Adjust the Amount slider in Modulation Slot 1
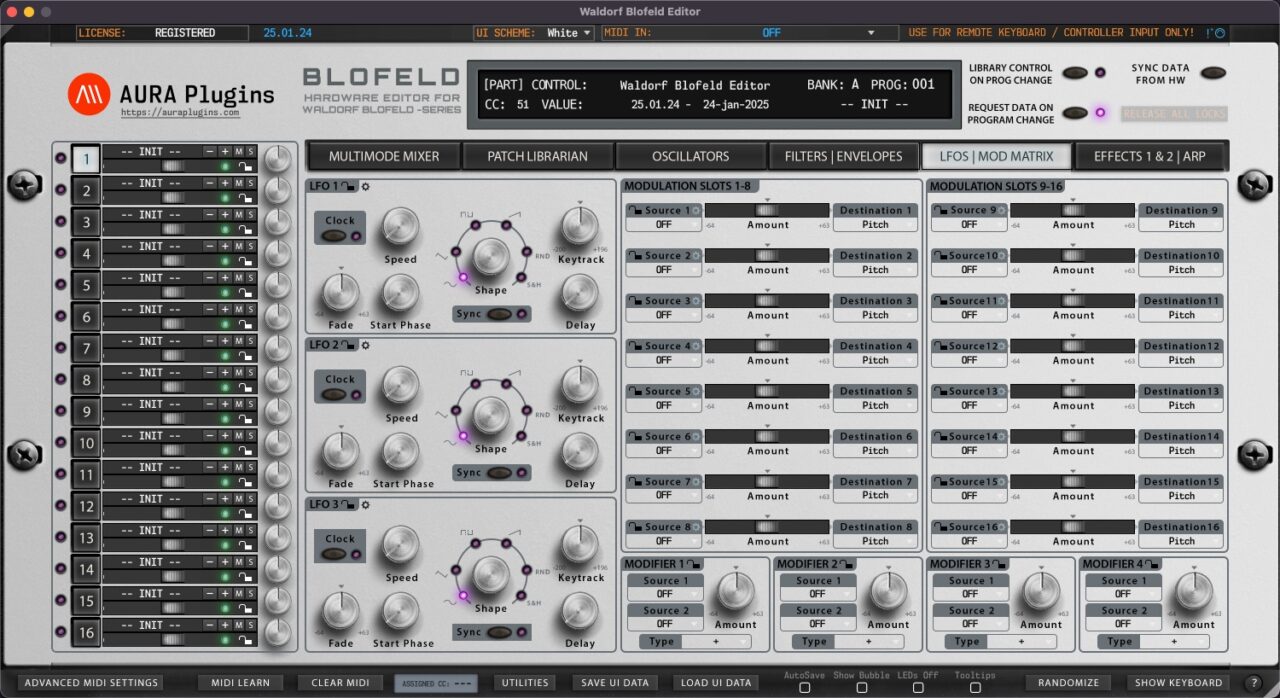 click(x=767, y=209)
